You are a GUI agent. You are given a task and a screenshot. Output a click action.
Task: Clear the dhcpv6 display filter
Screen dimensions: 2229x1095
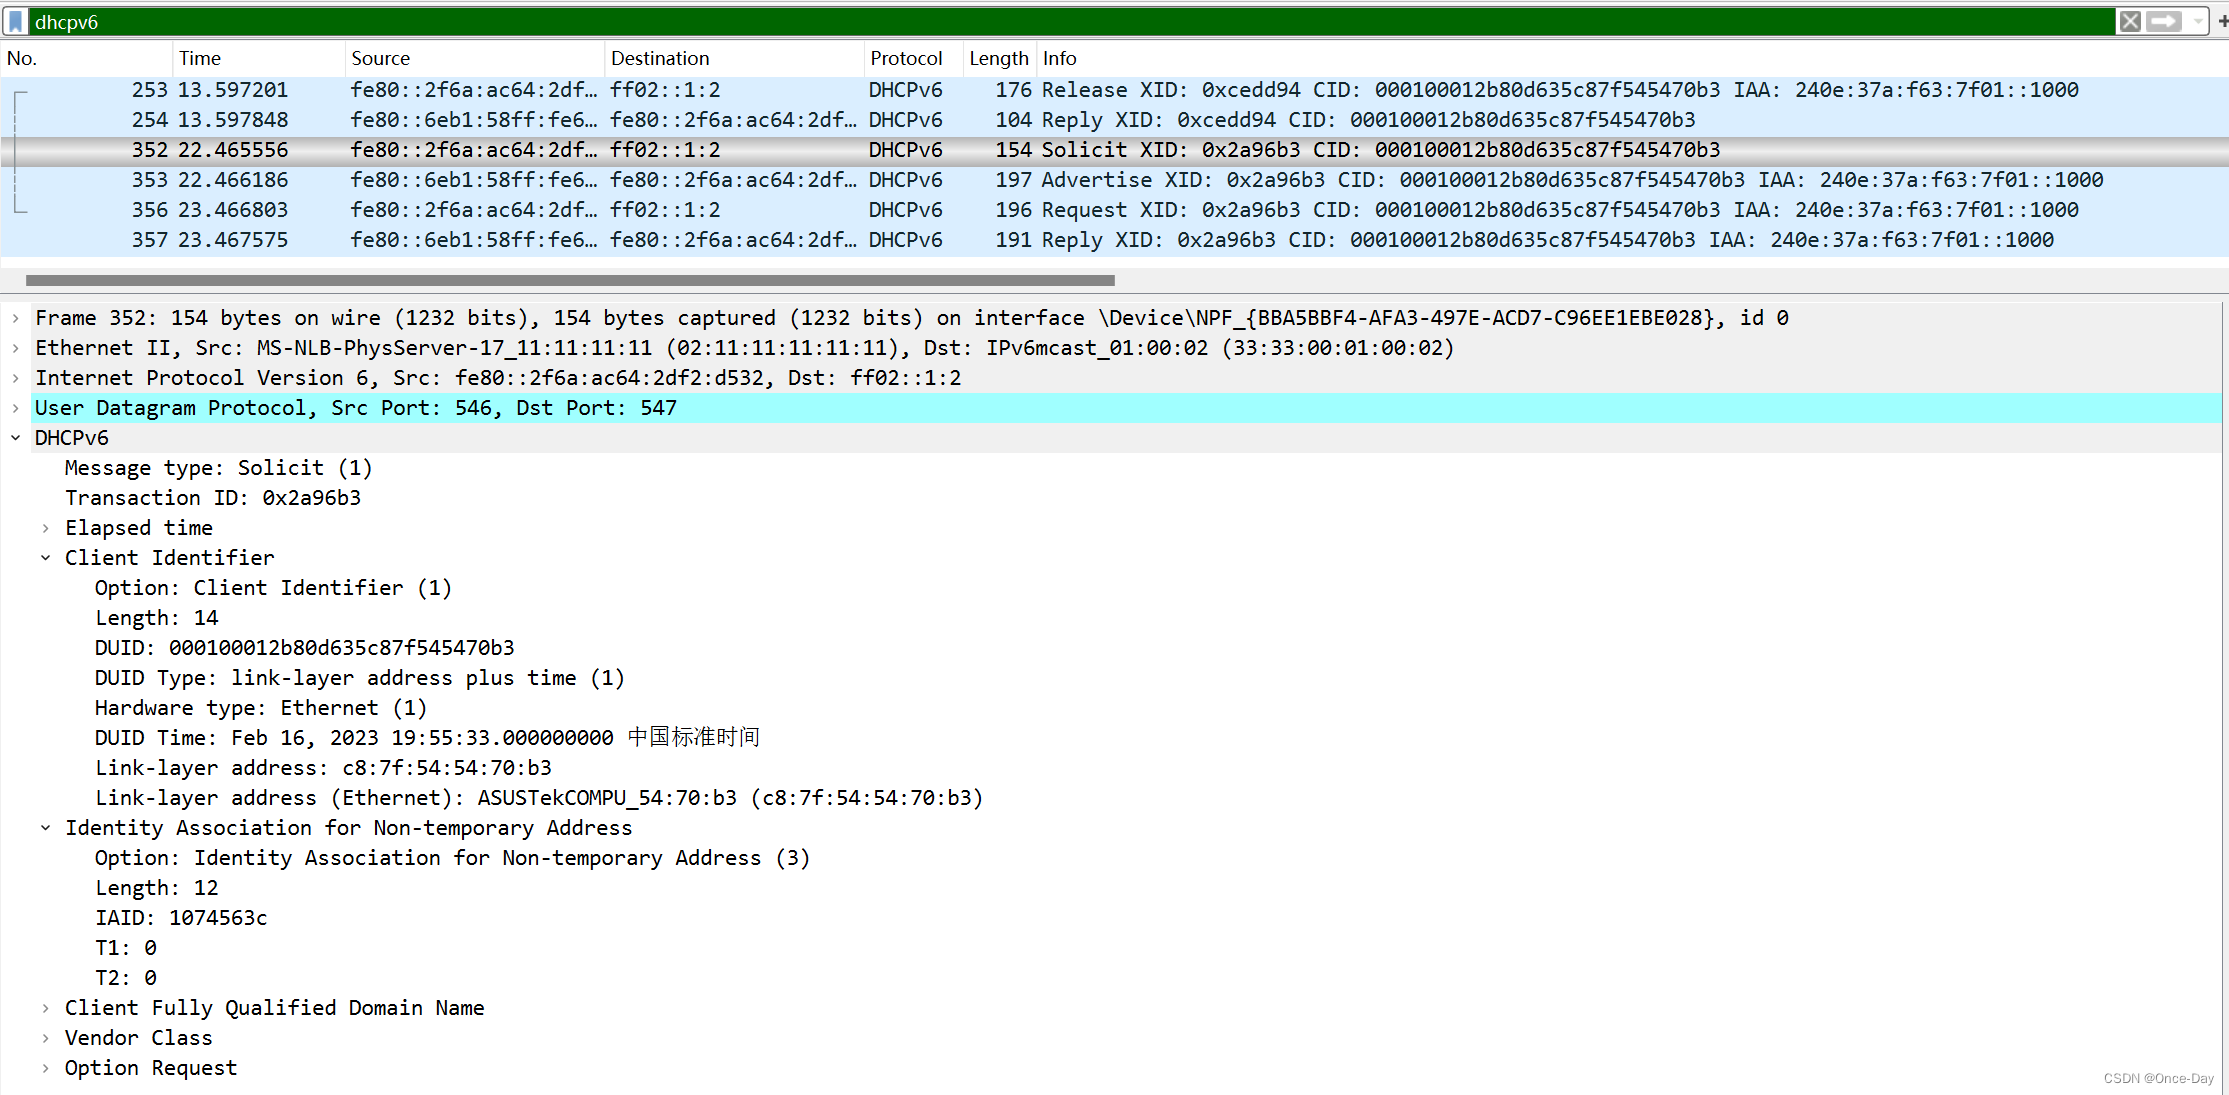(2130, 21)
